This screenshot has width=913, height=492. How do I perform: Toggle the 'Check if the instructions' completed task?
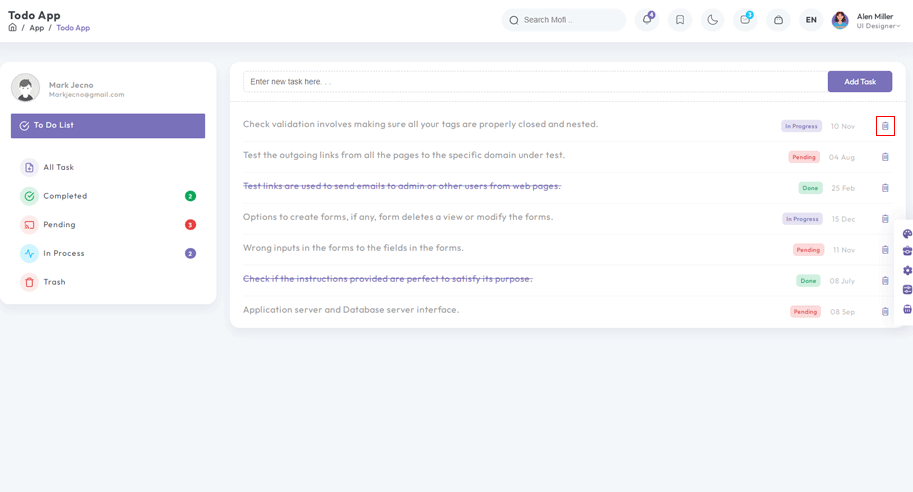pos(387,279)
